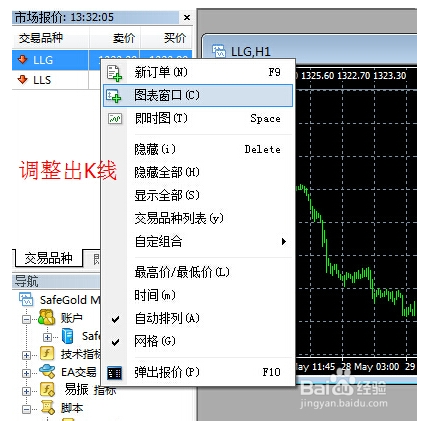Click the popup prices icon beside 弹出报价
Viewport: 428px width, 429px height.
(114, 373)
